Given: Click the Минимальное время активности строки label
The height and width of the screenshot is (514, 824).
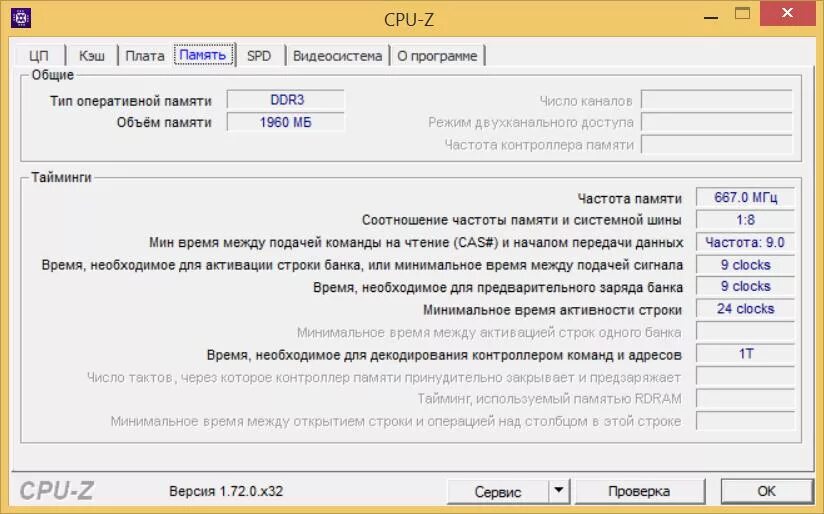Looking at the screenshot, I should point(552,310).
